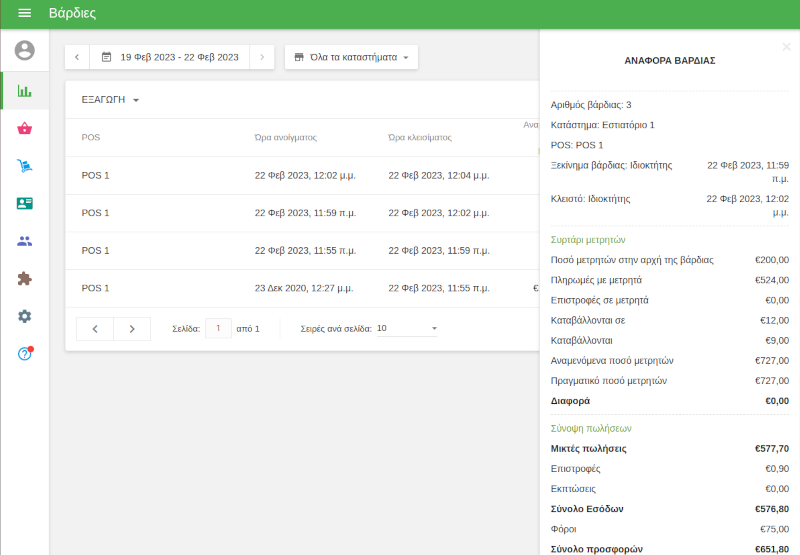
Task: Open the reports bar chart icon
Action: [x=25, y=91]
